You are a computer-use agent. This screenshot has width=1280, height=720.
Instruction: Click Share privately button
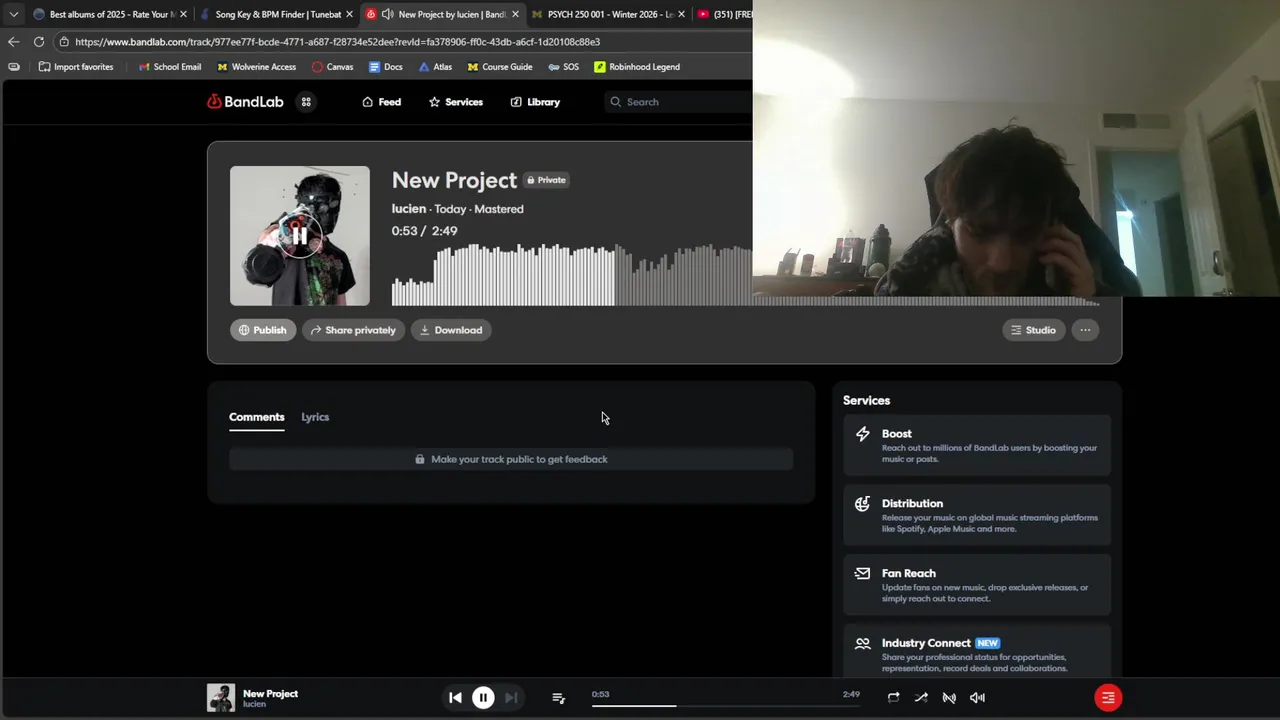pyautogui.click(x=353, y=330)
